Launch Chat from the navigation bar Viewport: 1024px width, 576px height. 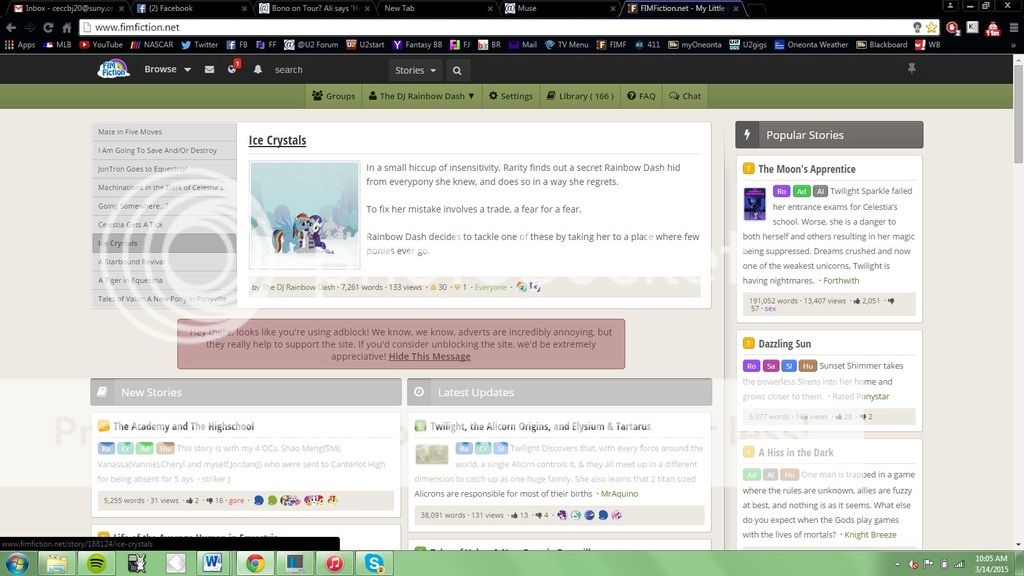(685, 96)
